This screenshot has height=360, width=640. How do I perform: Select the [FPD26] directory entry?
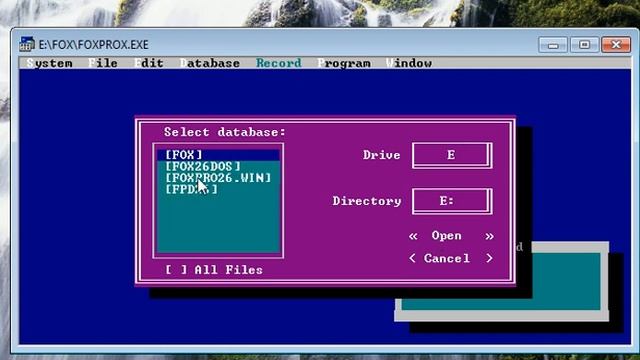coord(218,189)
